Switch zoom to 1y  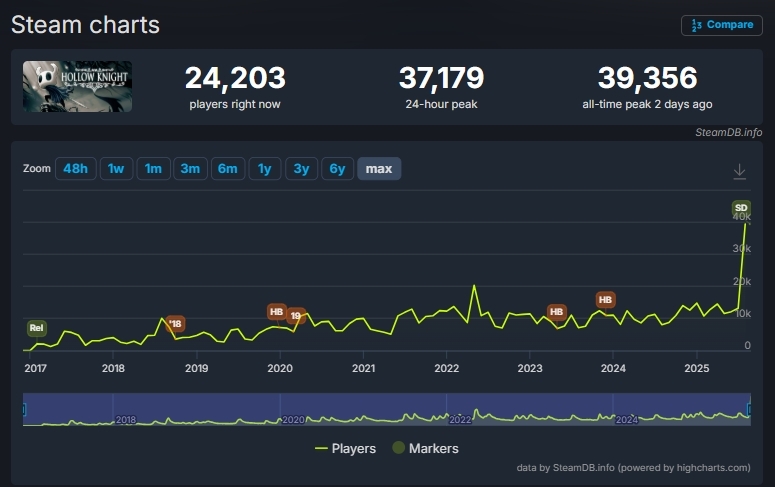[x=264, y=169]
